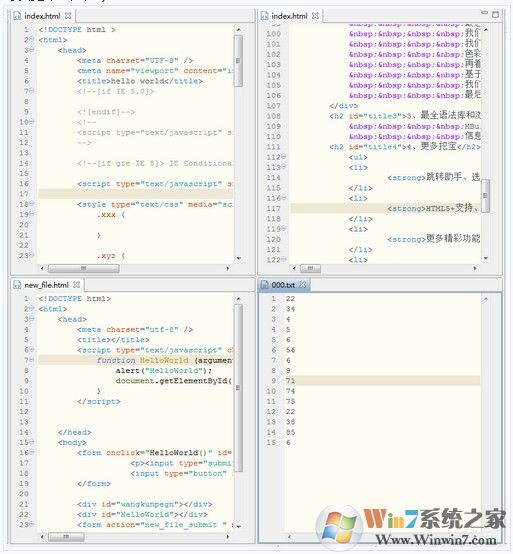Click the right scroll arrow under left index.html pane

pos(228,269)
